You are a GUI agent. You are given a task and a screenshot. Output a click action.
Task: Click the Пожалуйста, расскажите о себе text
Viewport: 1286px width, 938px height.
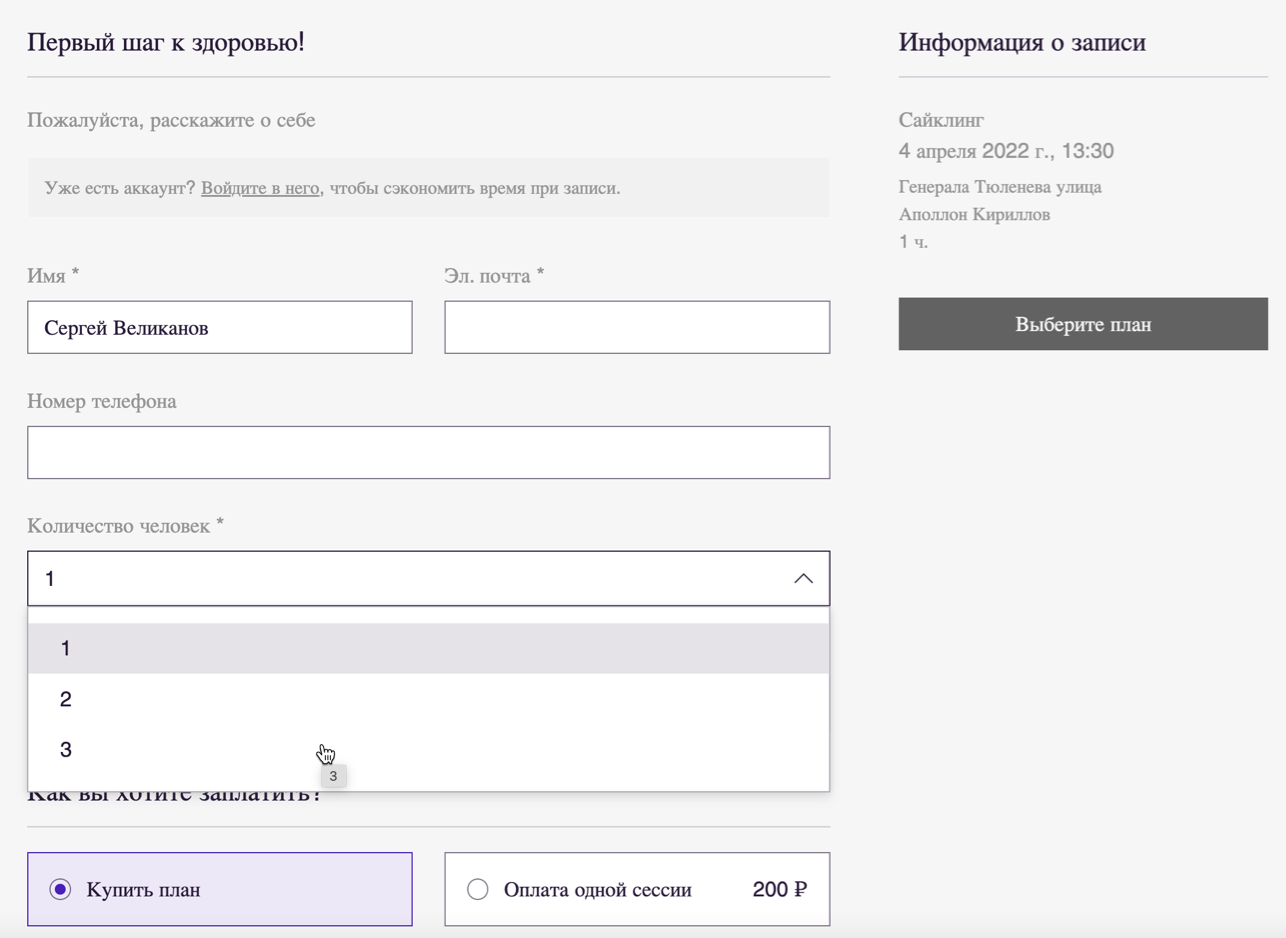click(x=171, y=120)
